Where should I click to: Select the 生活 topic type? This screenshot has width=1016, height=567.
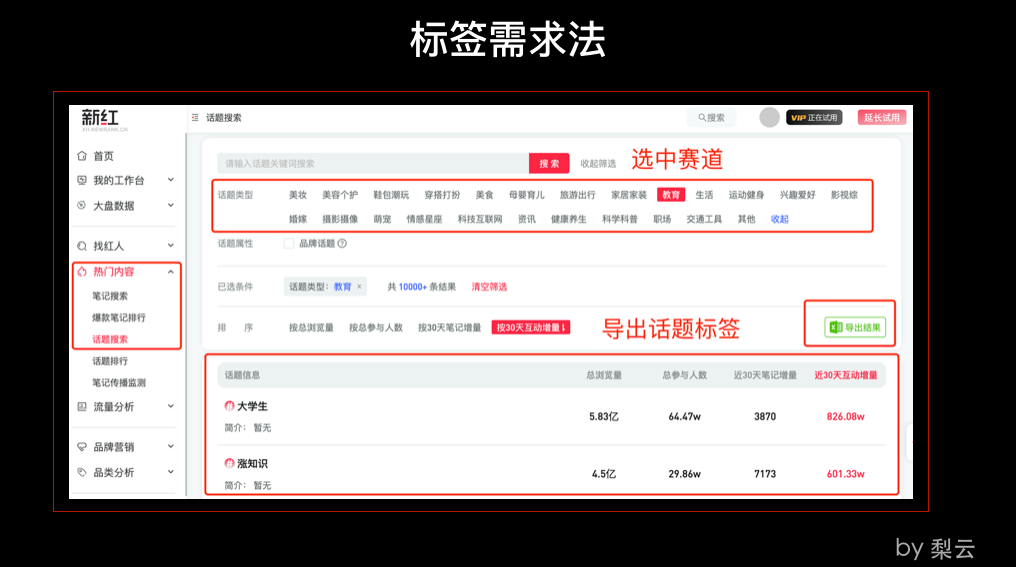click(x=704, y=194)
